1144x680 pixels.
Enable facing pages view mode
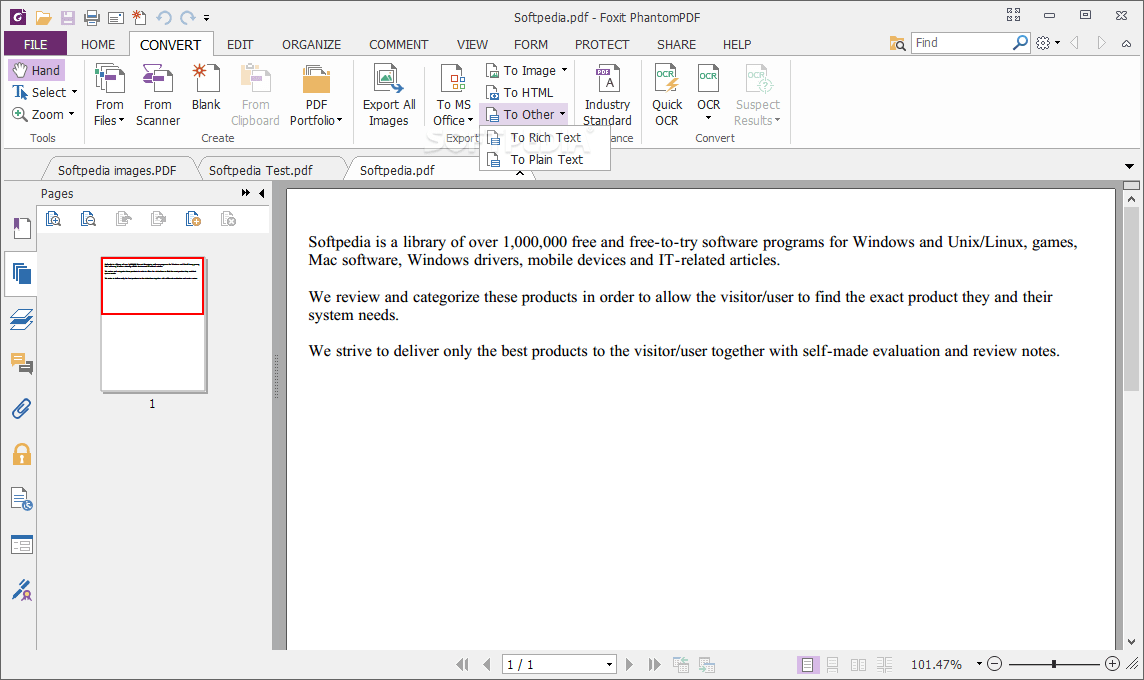tap(859, 665)
